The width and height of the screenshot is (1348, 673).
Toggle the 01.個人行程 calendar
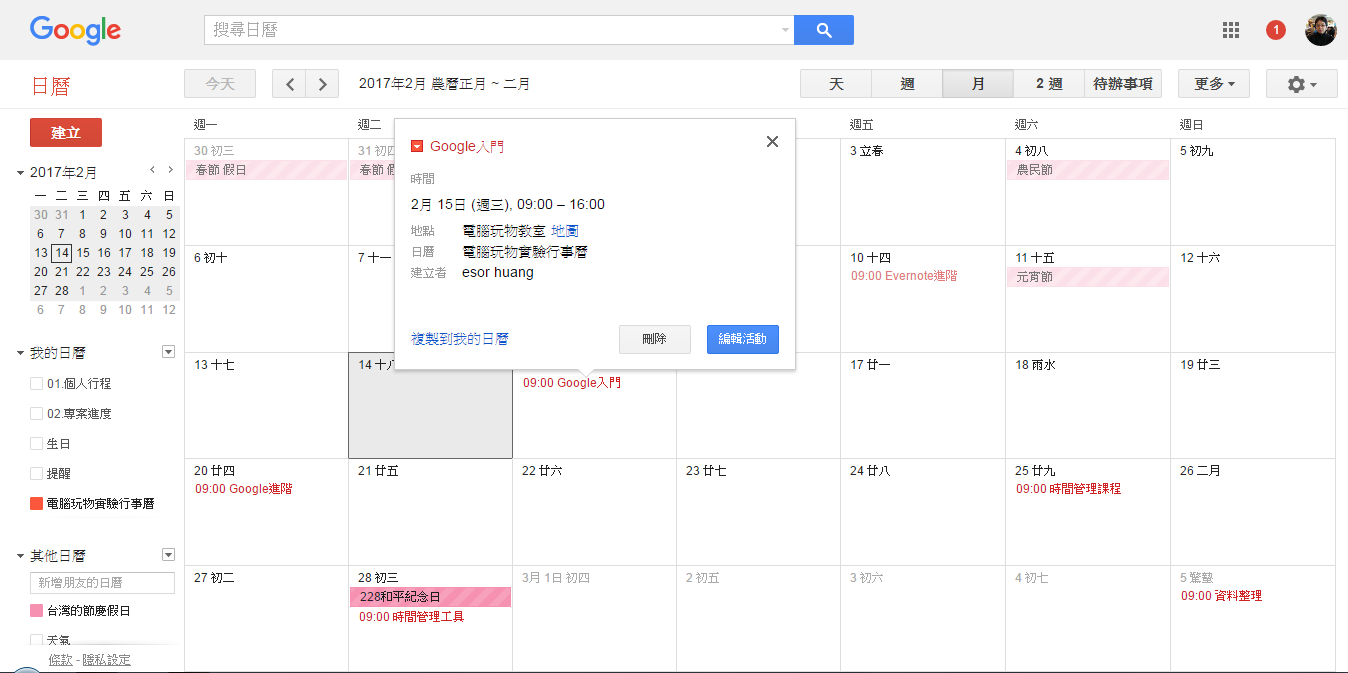click(x=37, y=384)
